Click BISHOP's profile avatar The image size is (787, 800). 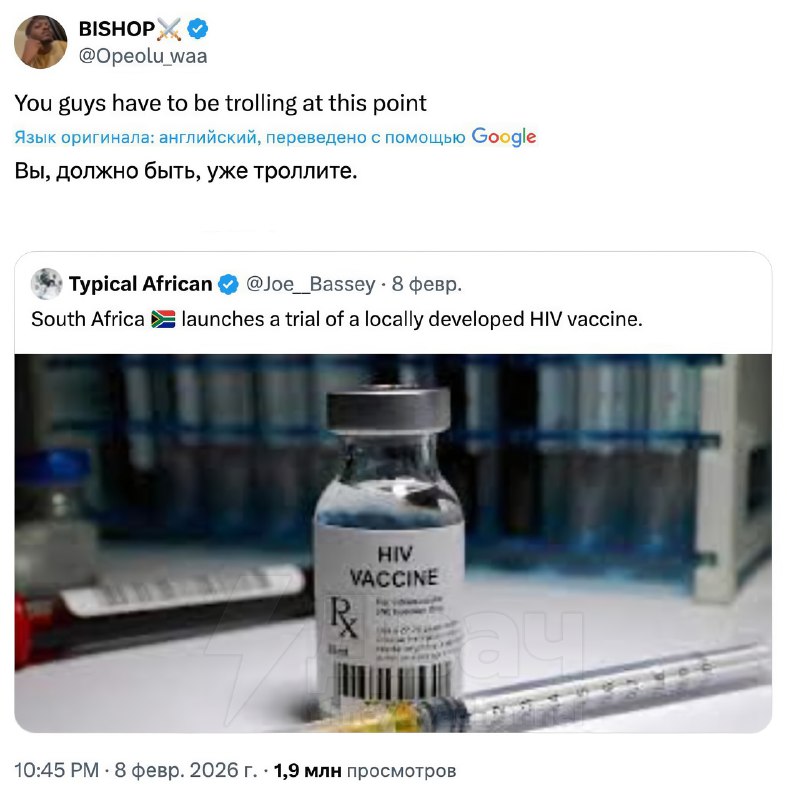[x=41, y=42]
